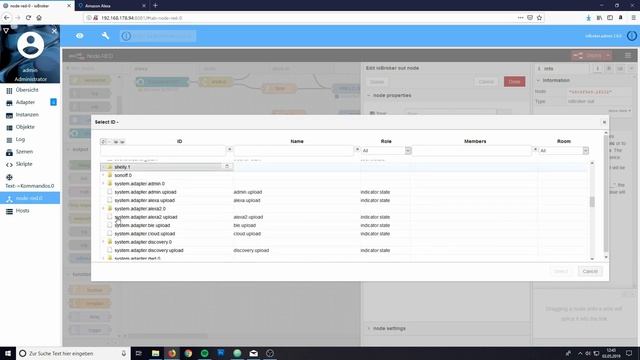The height and width of the screenshot is (360, 640).
Task: Click the sonoff.0 folder label
Action: coord(123,175)
